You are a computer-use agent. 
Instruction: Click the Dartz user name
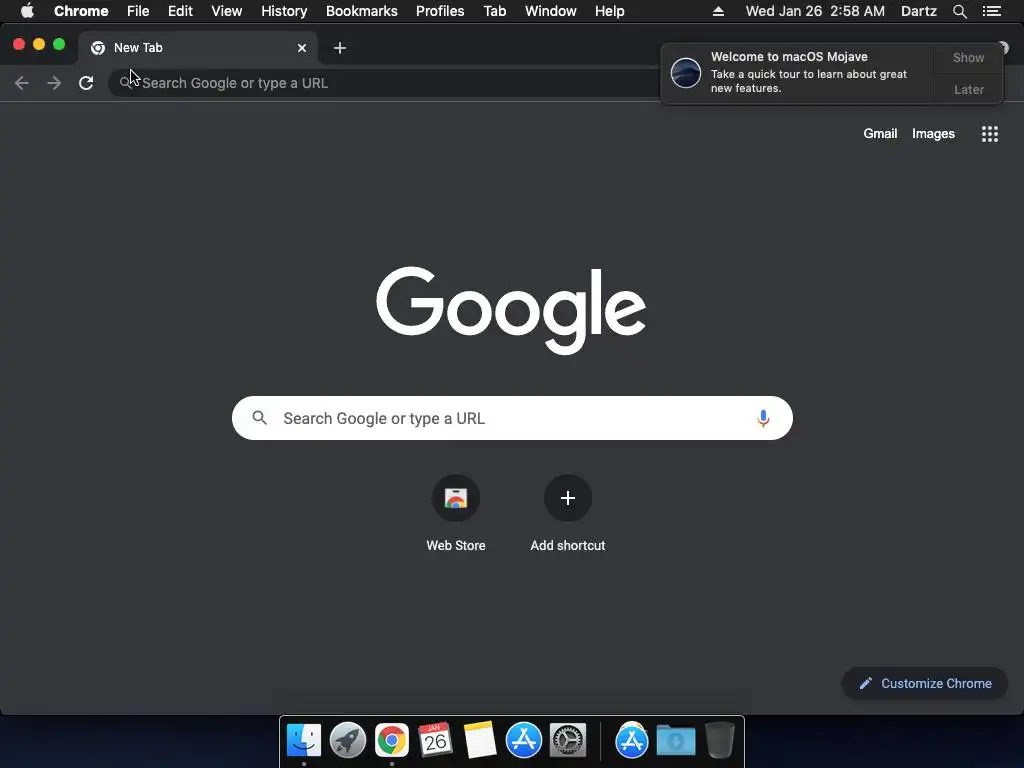click(919, 11)
